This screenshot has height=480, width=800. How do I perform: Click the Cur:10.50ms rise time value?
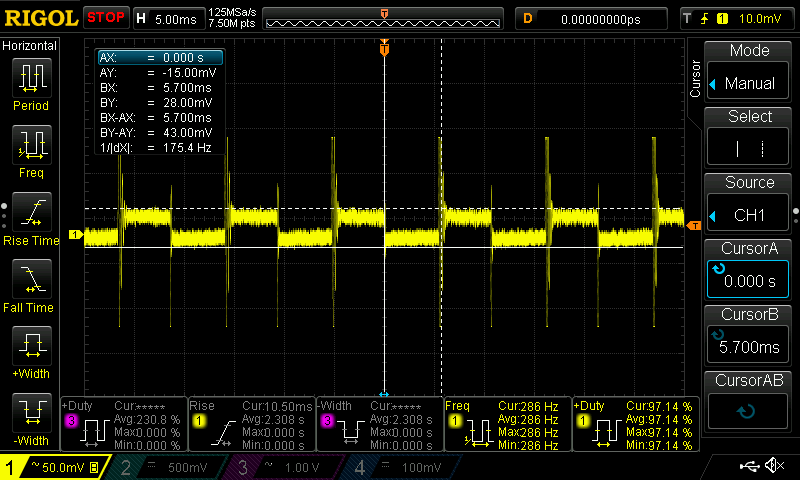coord(277,406)
